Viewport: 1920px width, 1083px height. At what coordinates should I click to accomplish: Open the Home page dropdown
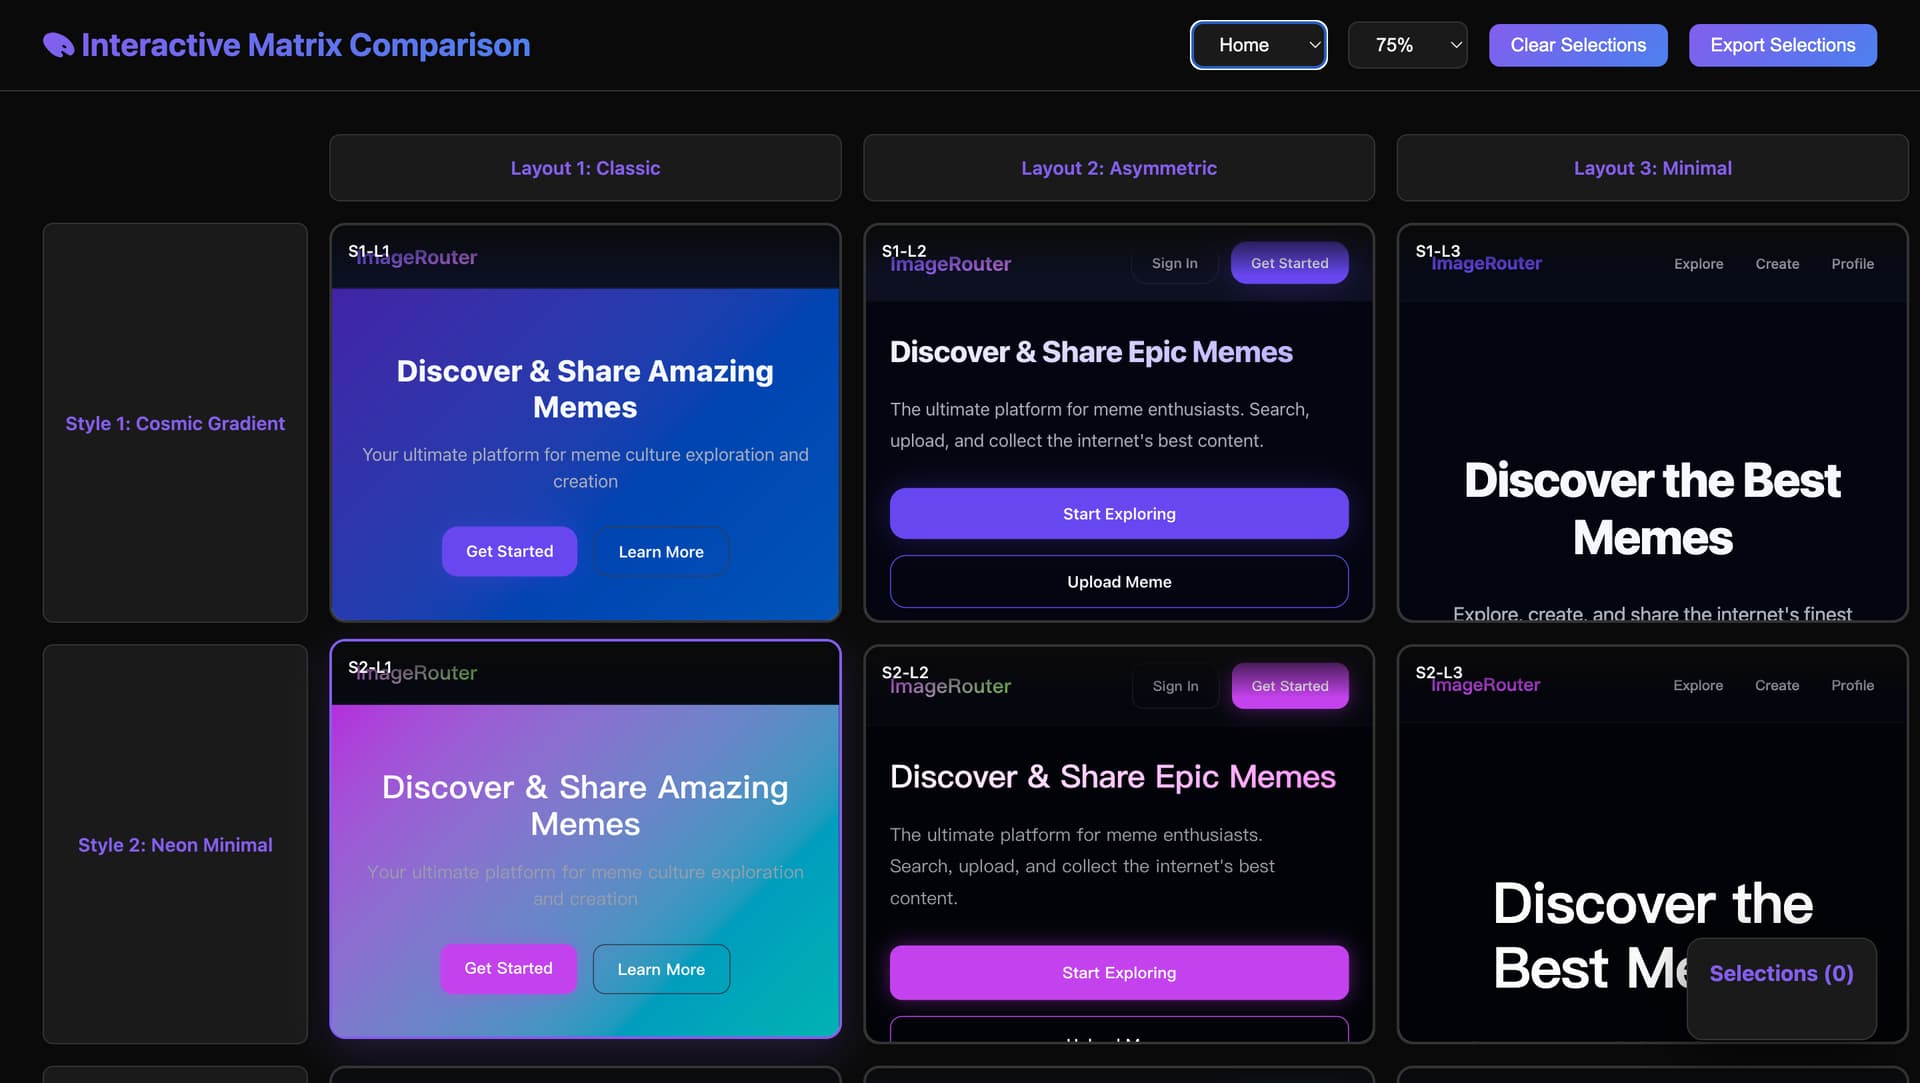(1258, 45)
